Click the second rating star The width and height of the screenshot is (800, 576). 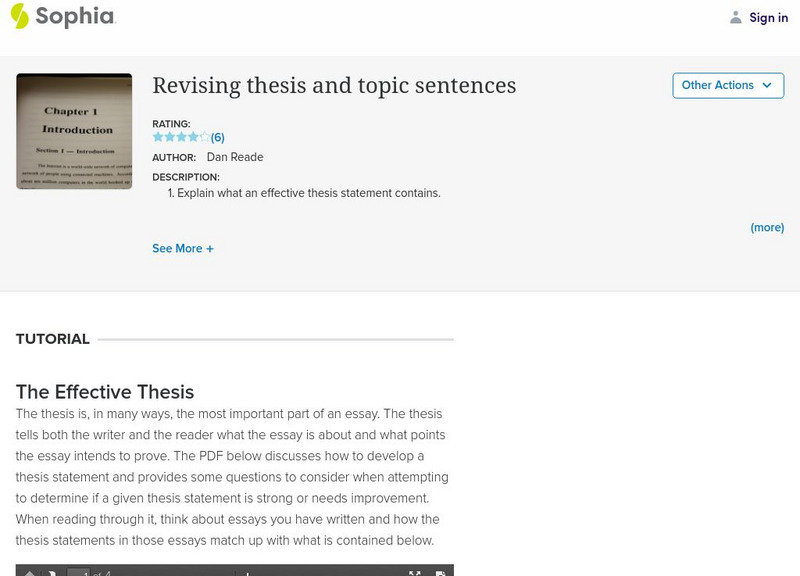169,137
